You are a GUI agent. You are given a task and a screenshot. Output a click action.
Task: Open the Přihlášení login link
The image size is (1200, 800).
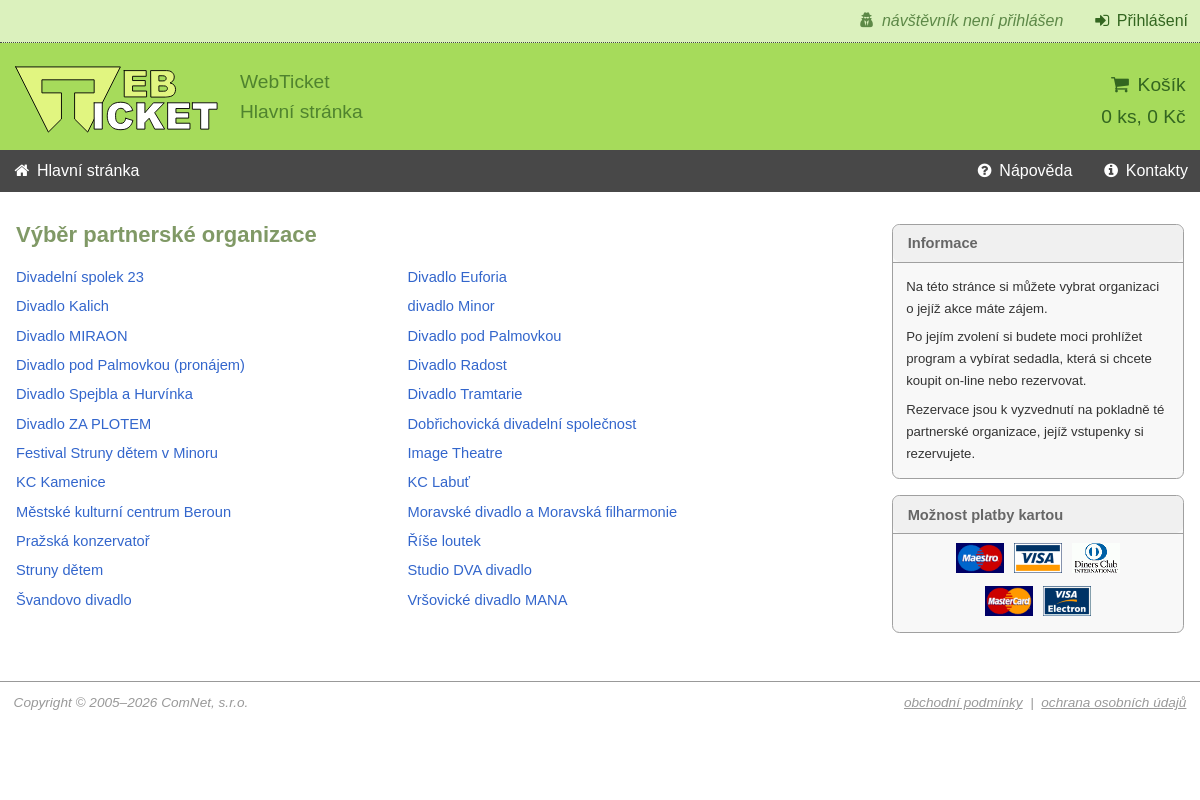click(1152, 21)
